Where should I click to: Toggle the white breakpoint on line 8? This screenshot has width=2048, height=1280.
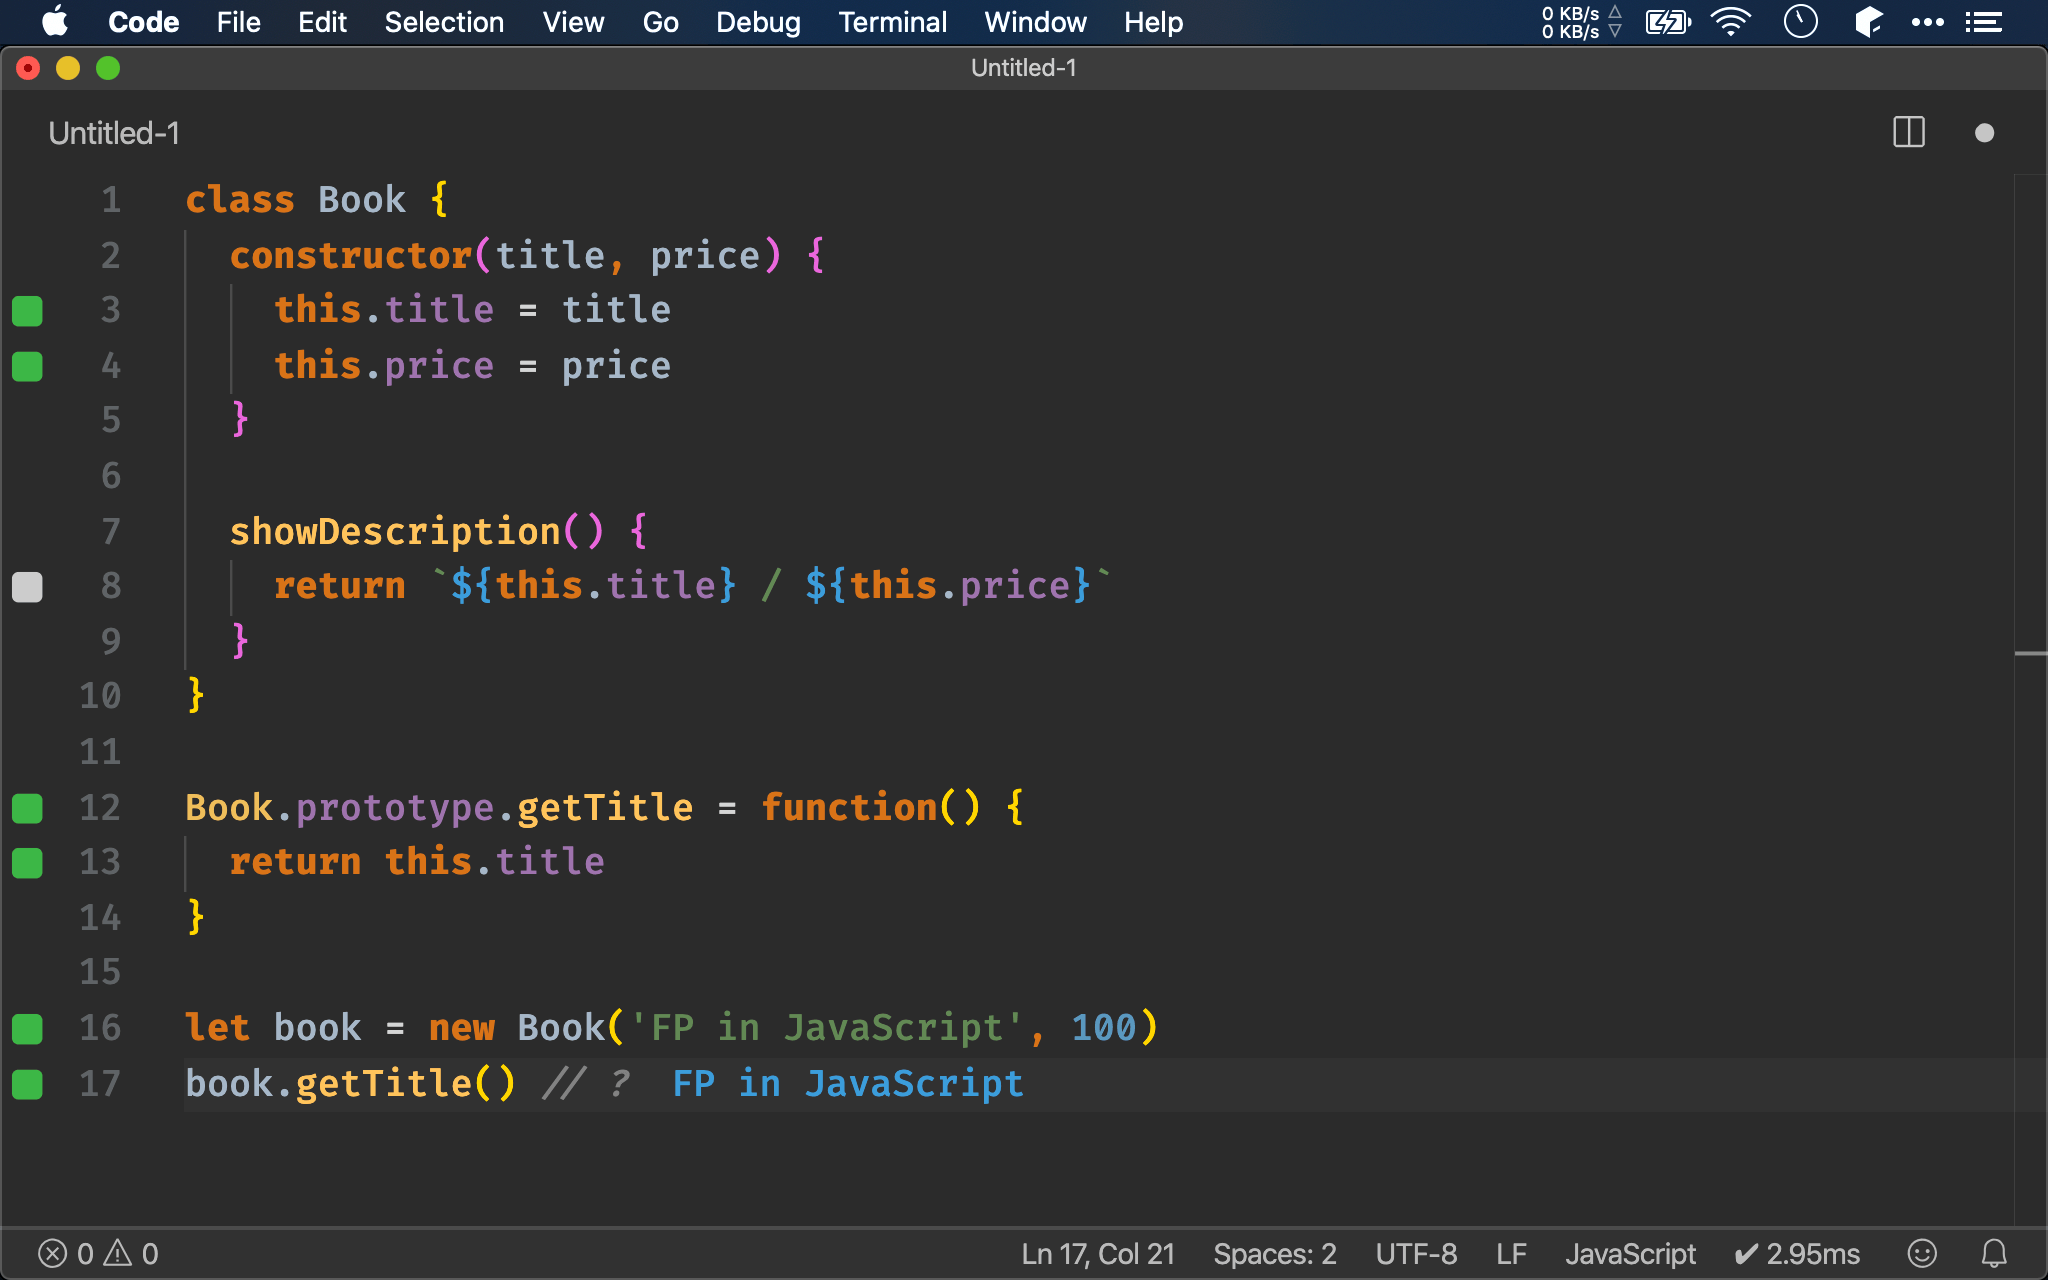click(x=27, y=585)
